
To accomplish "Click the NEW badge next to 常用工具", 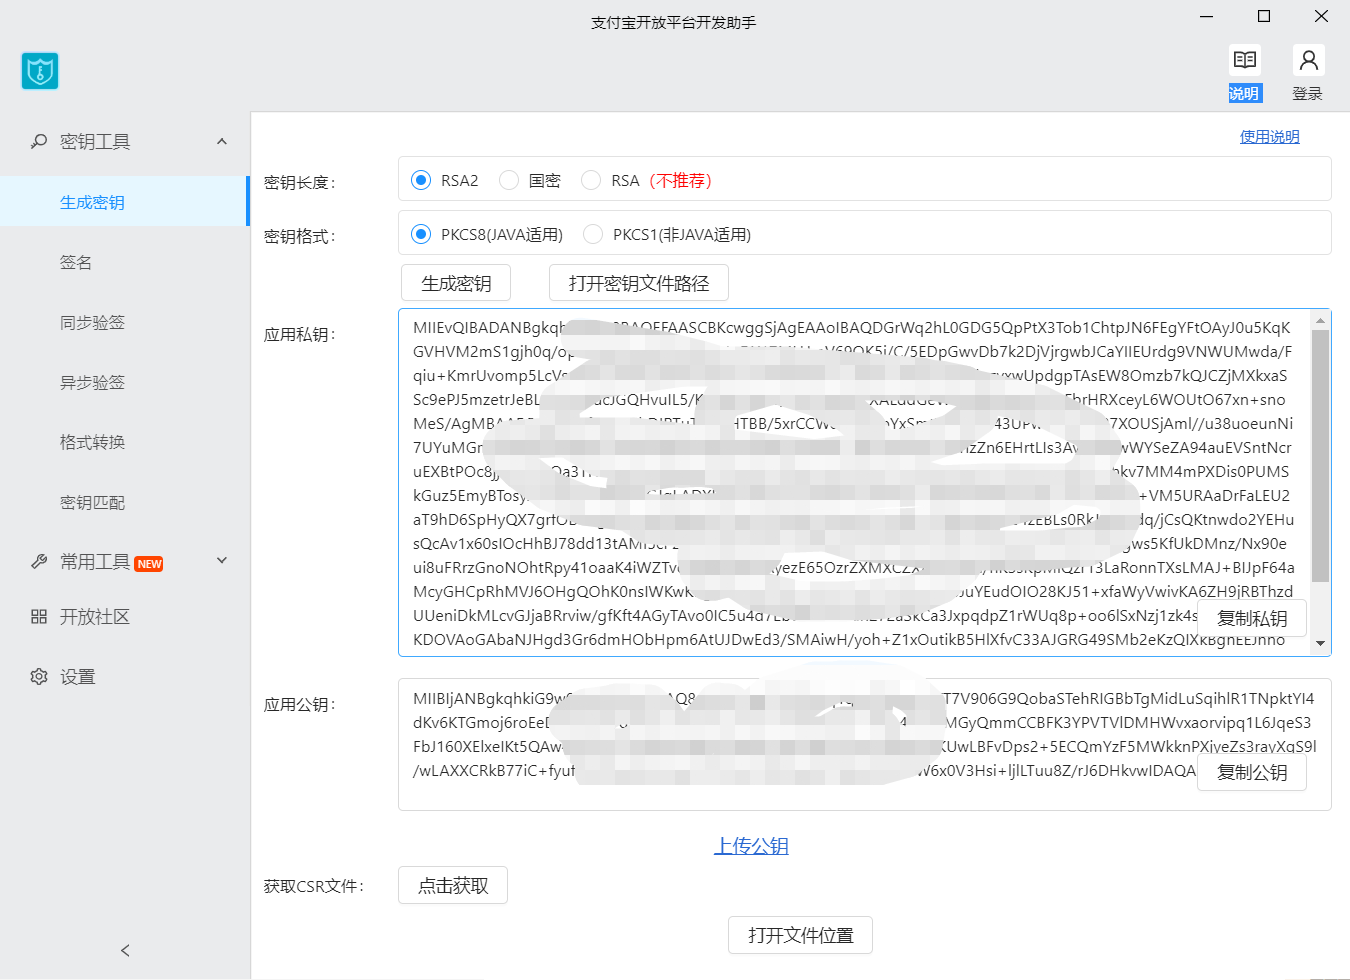I will (149, 564).
